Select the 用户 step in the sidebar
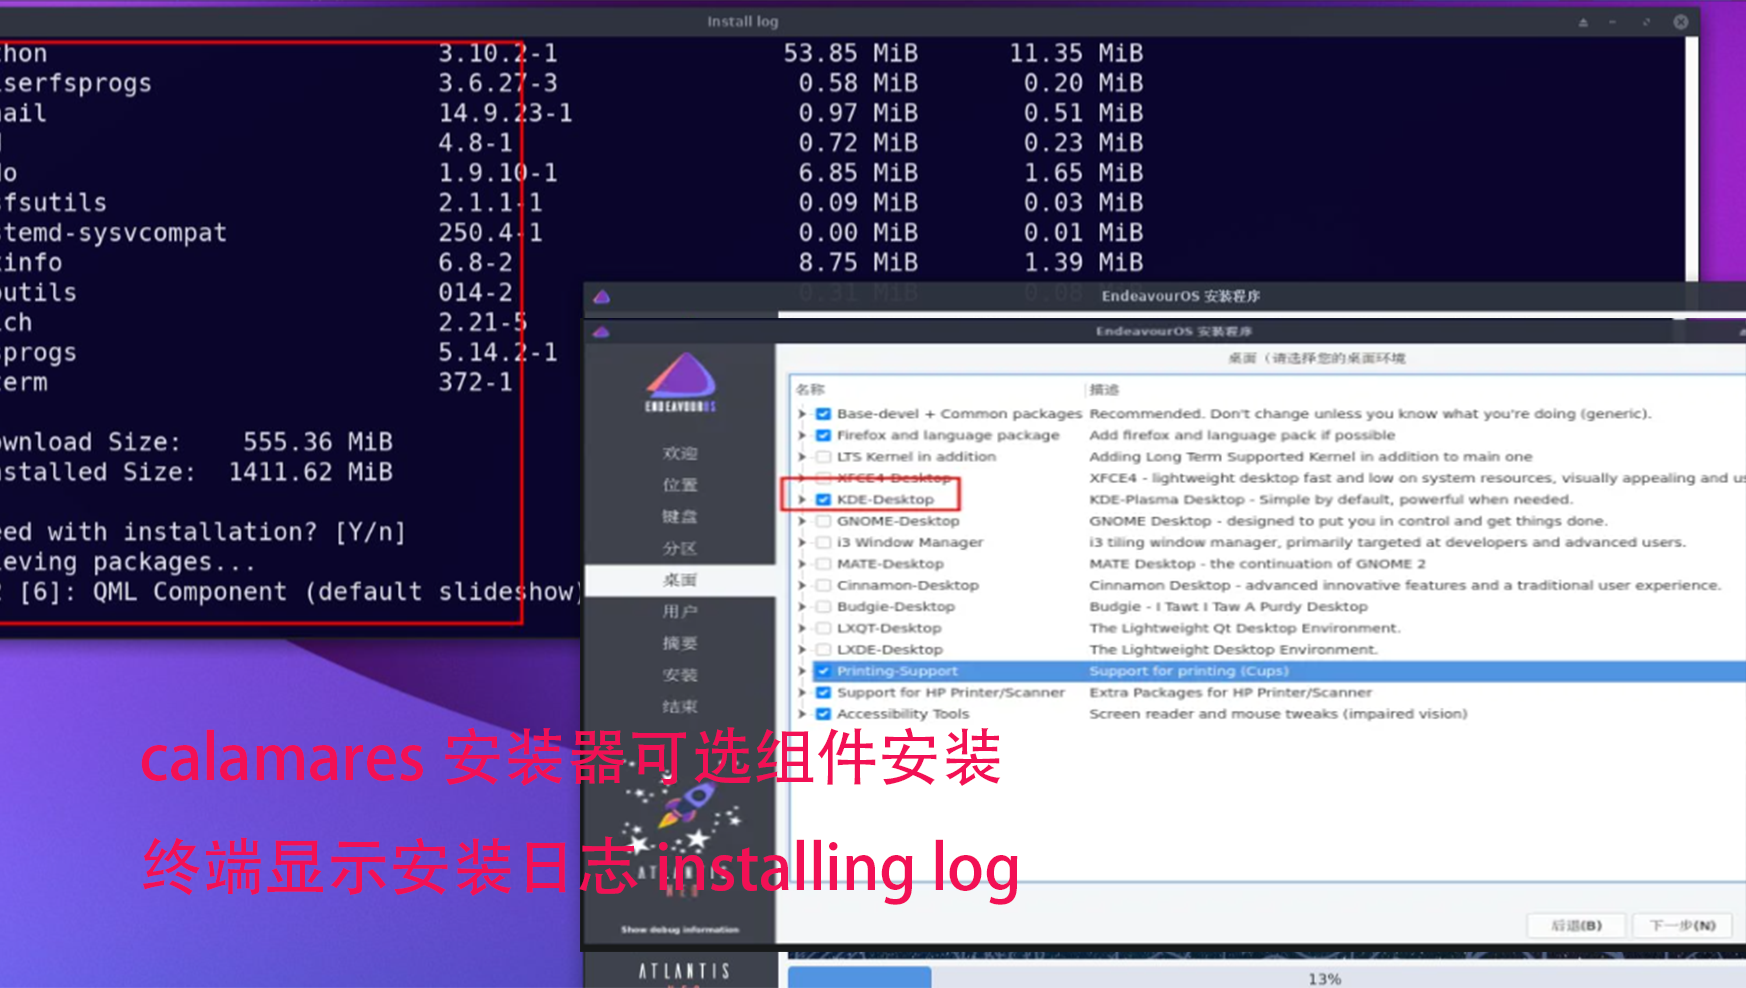 click(680, 611)
